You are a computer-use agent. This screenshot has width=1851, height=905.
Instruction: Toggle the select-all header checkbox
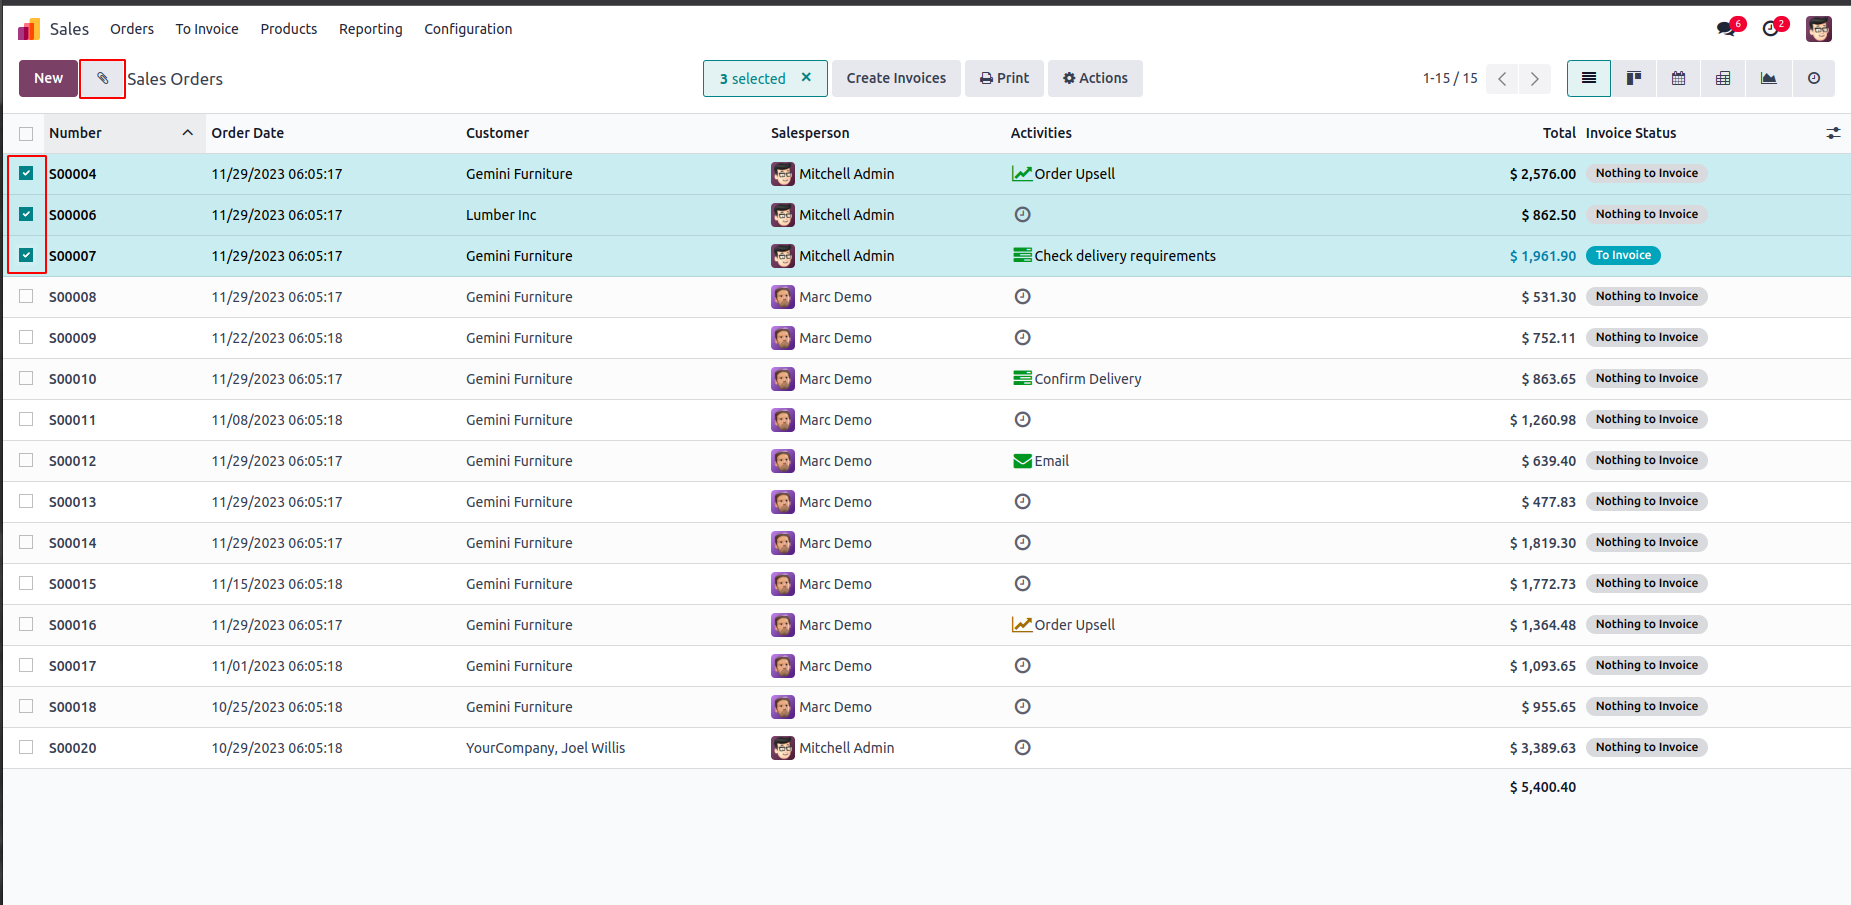(x=26, y=134)
